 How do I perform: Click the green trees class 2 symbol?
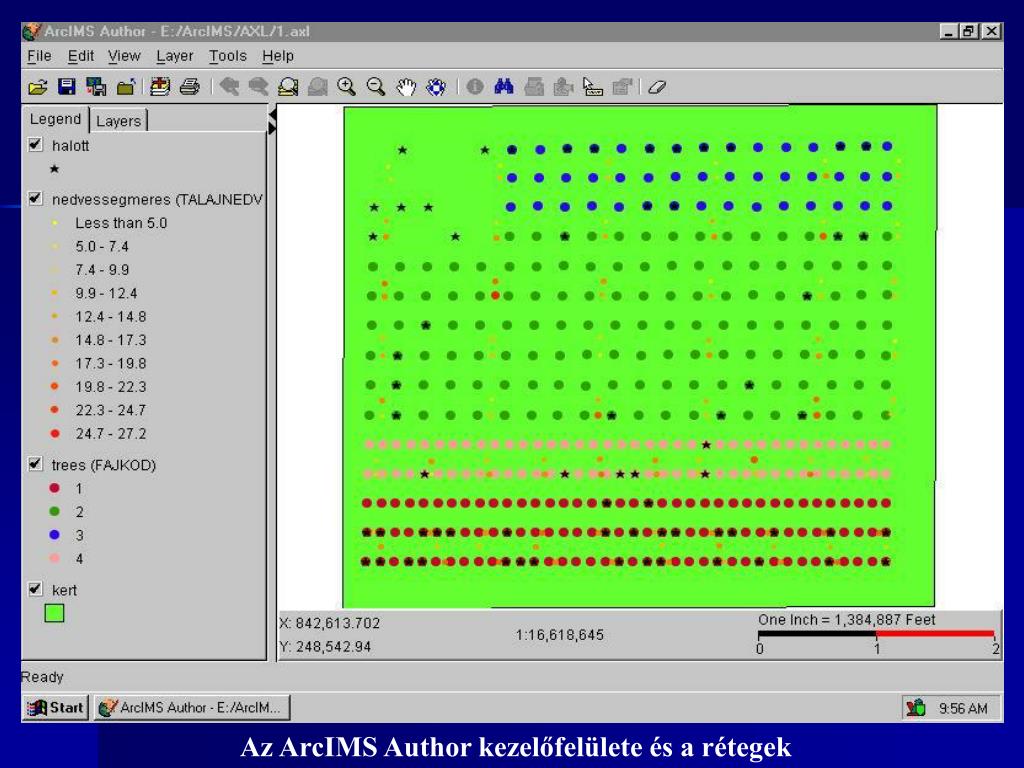coord(54,511)
